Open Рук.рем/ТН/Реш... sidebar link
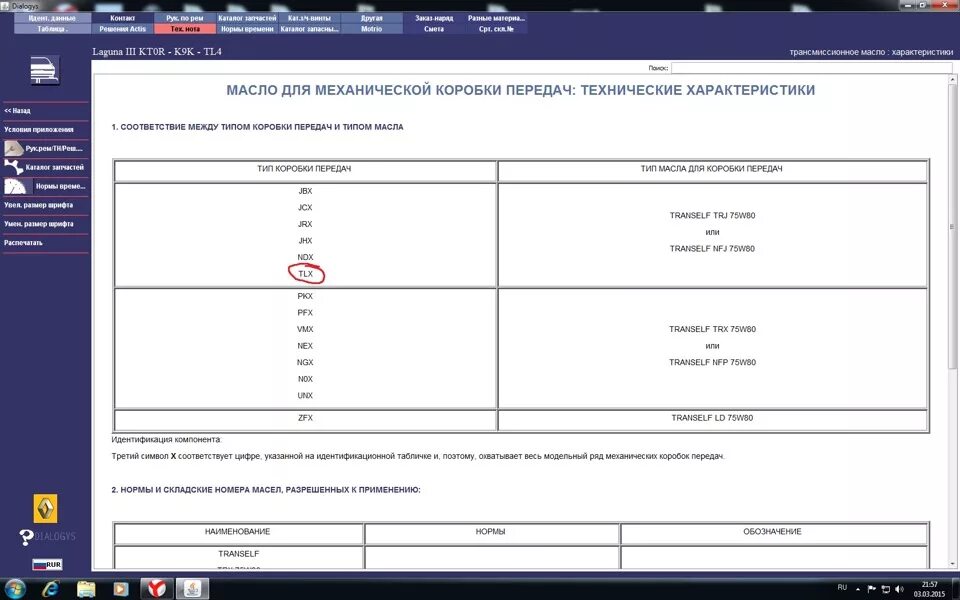Screen dimensions: 960x600 [x=54, y=148]
